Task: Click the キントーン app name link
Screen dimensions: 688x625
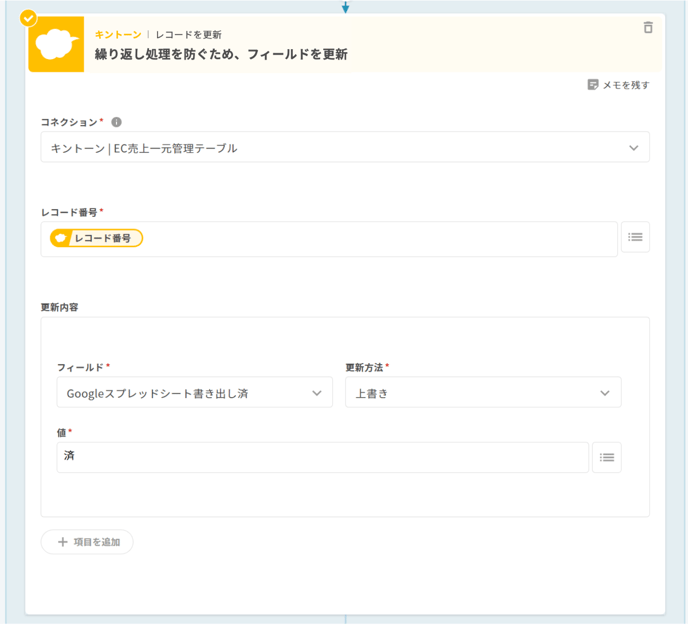Action: click(x=118, y=34)
